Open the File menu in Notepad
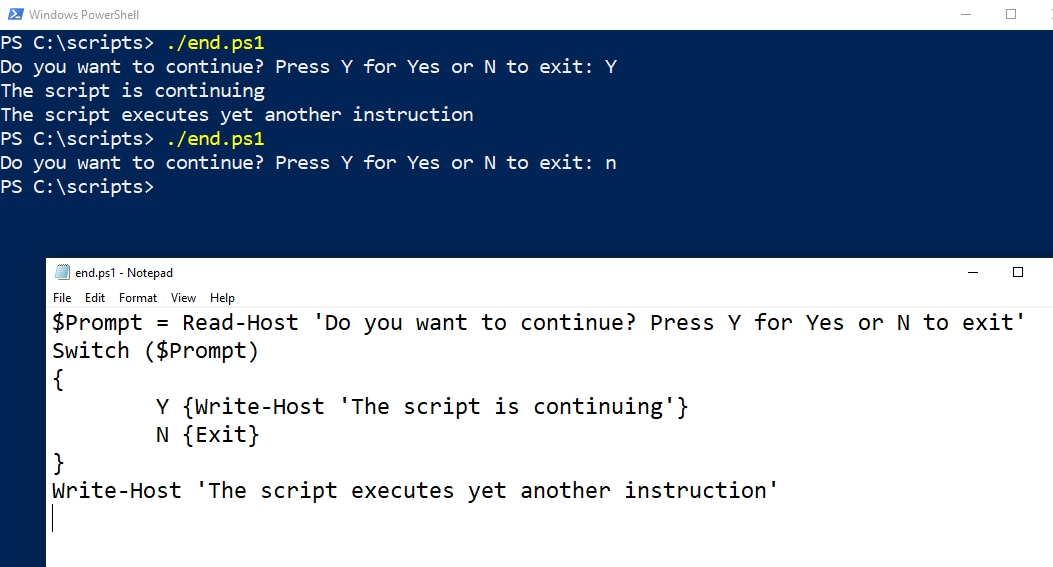The width and height of the screenshot is (1053, 567). [x=62, y=298]
